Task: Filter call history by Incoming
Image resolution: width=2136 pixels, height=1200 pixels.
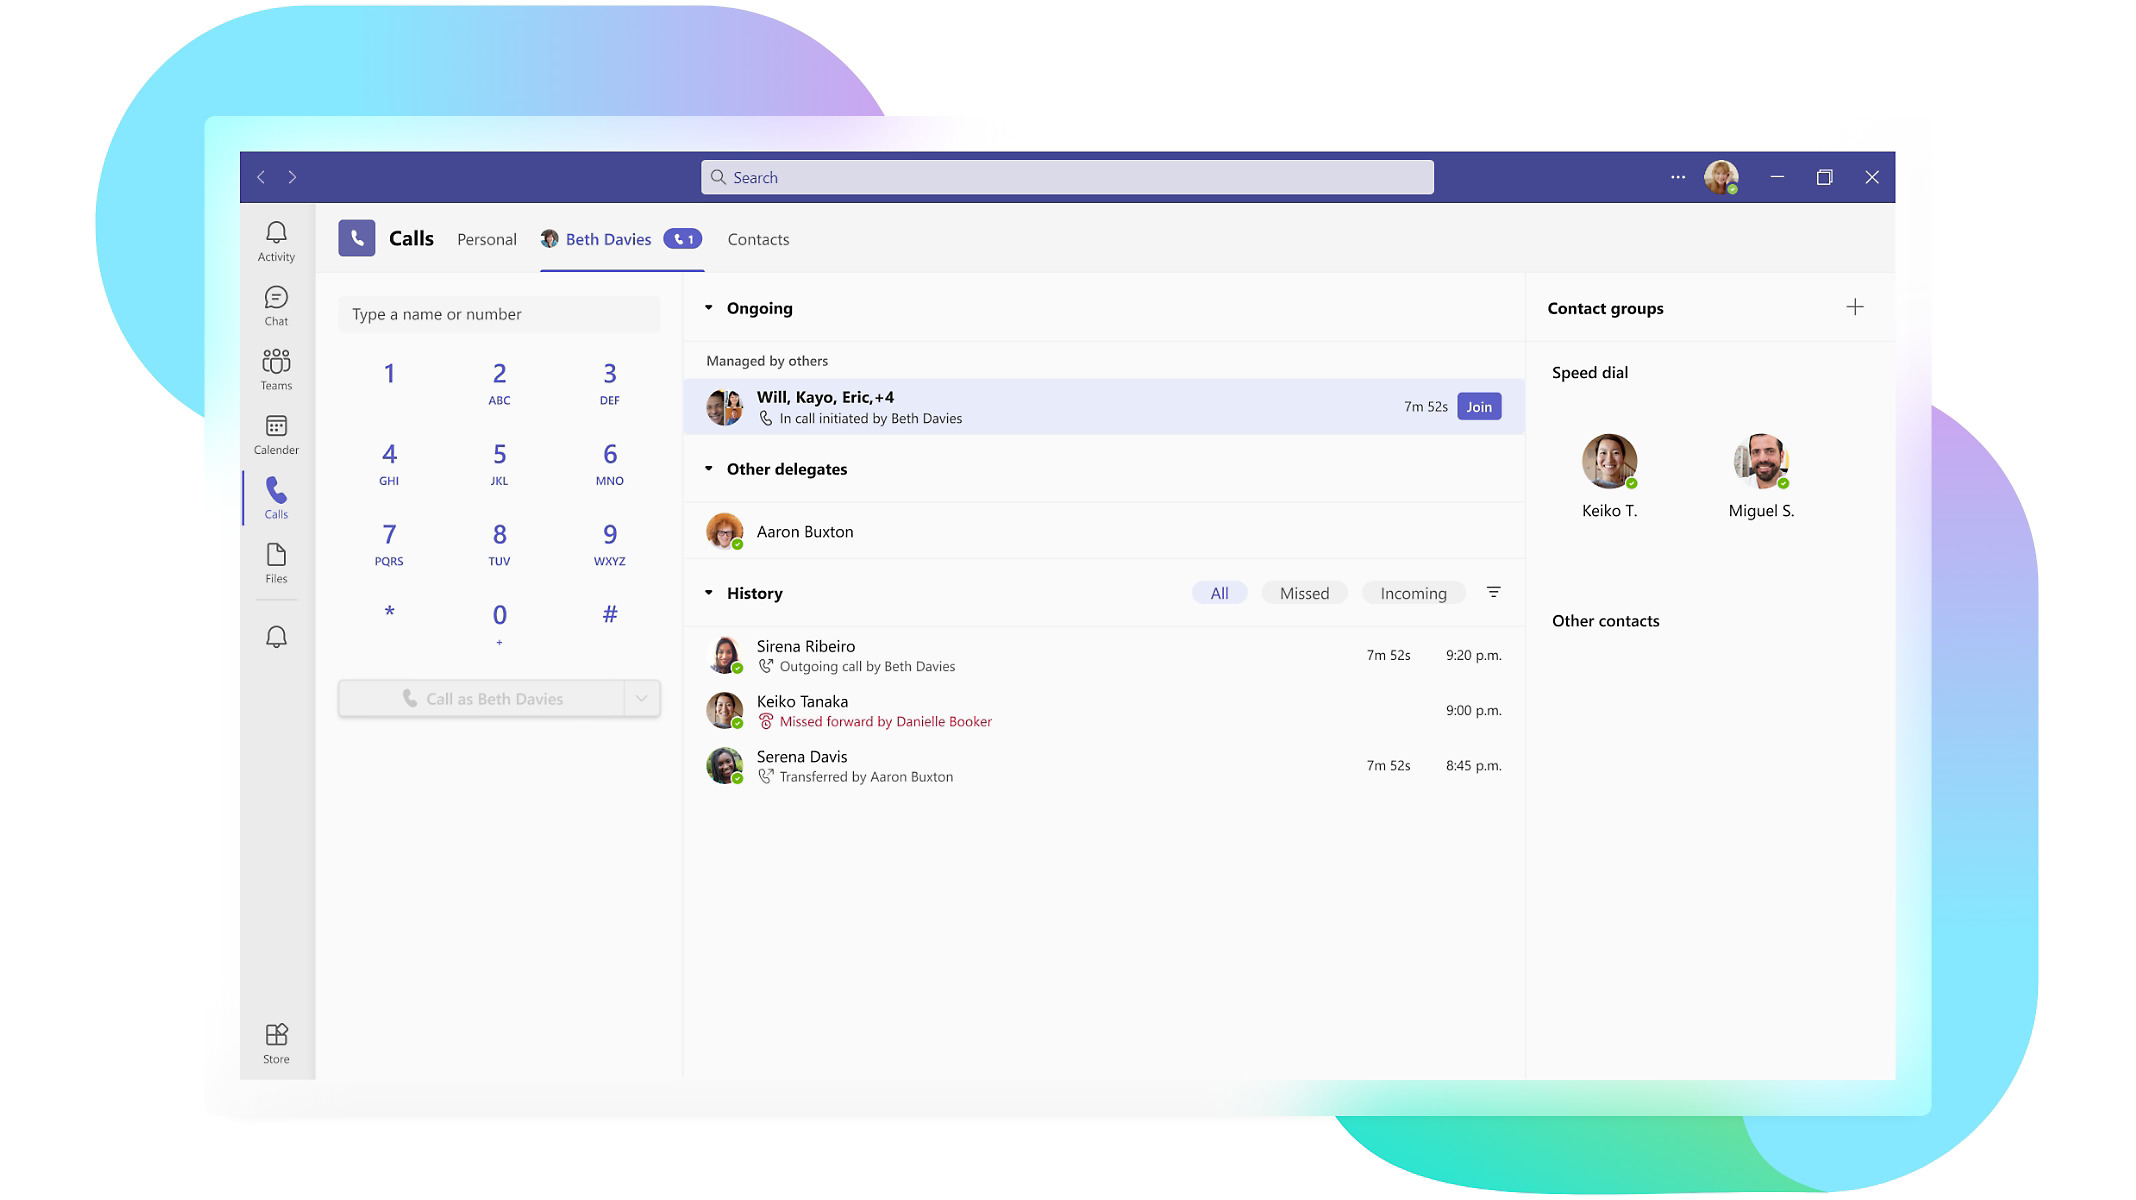Action: pos(1413,593)
